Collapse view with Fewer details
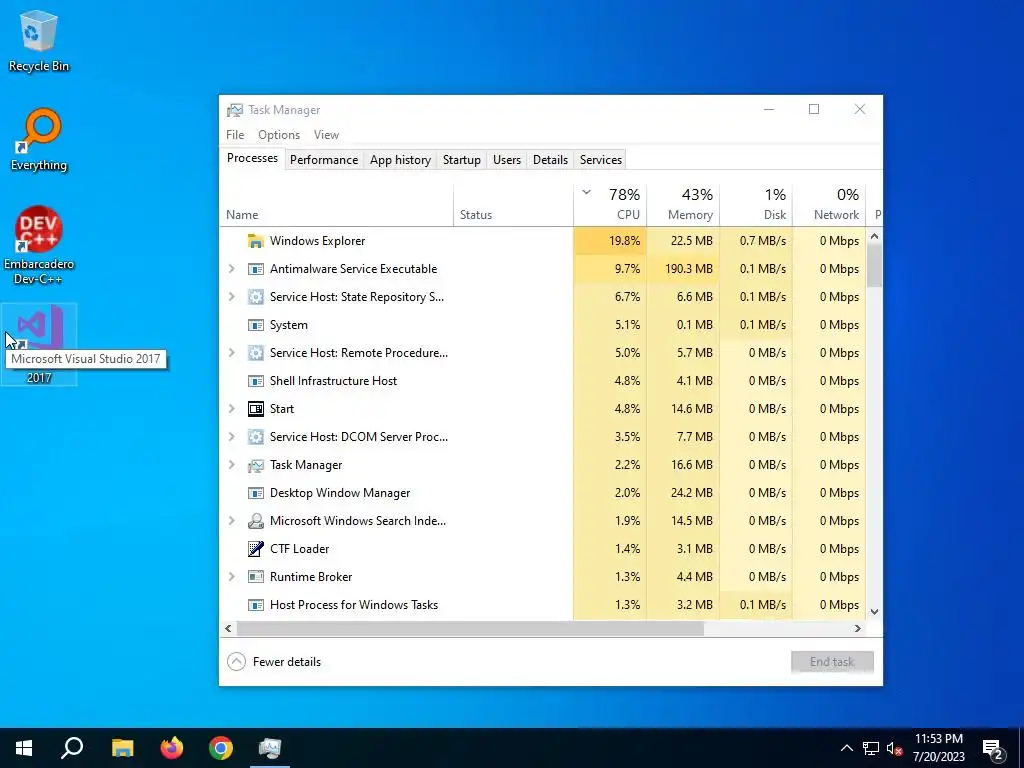Viewport: 1024px width, 768px height. click(x=274, y=662)
